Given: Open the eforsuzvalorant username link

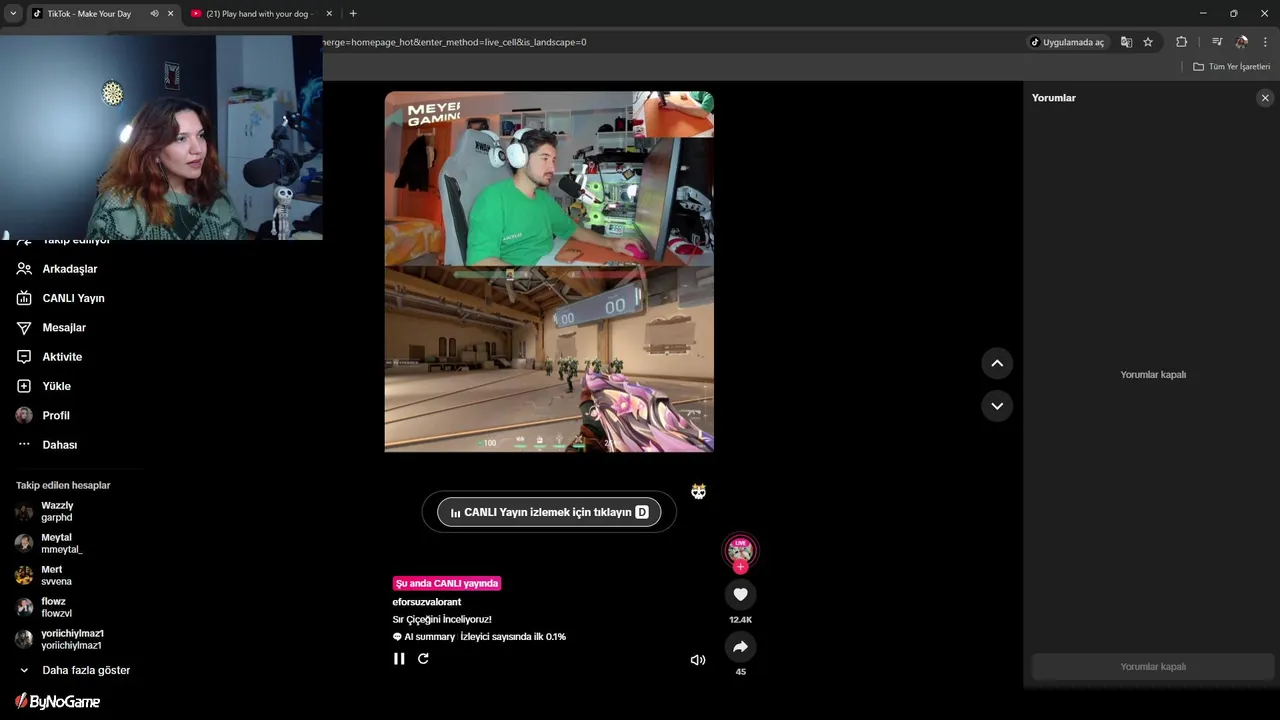Looking at the screenshot, I should point(427,602).
